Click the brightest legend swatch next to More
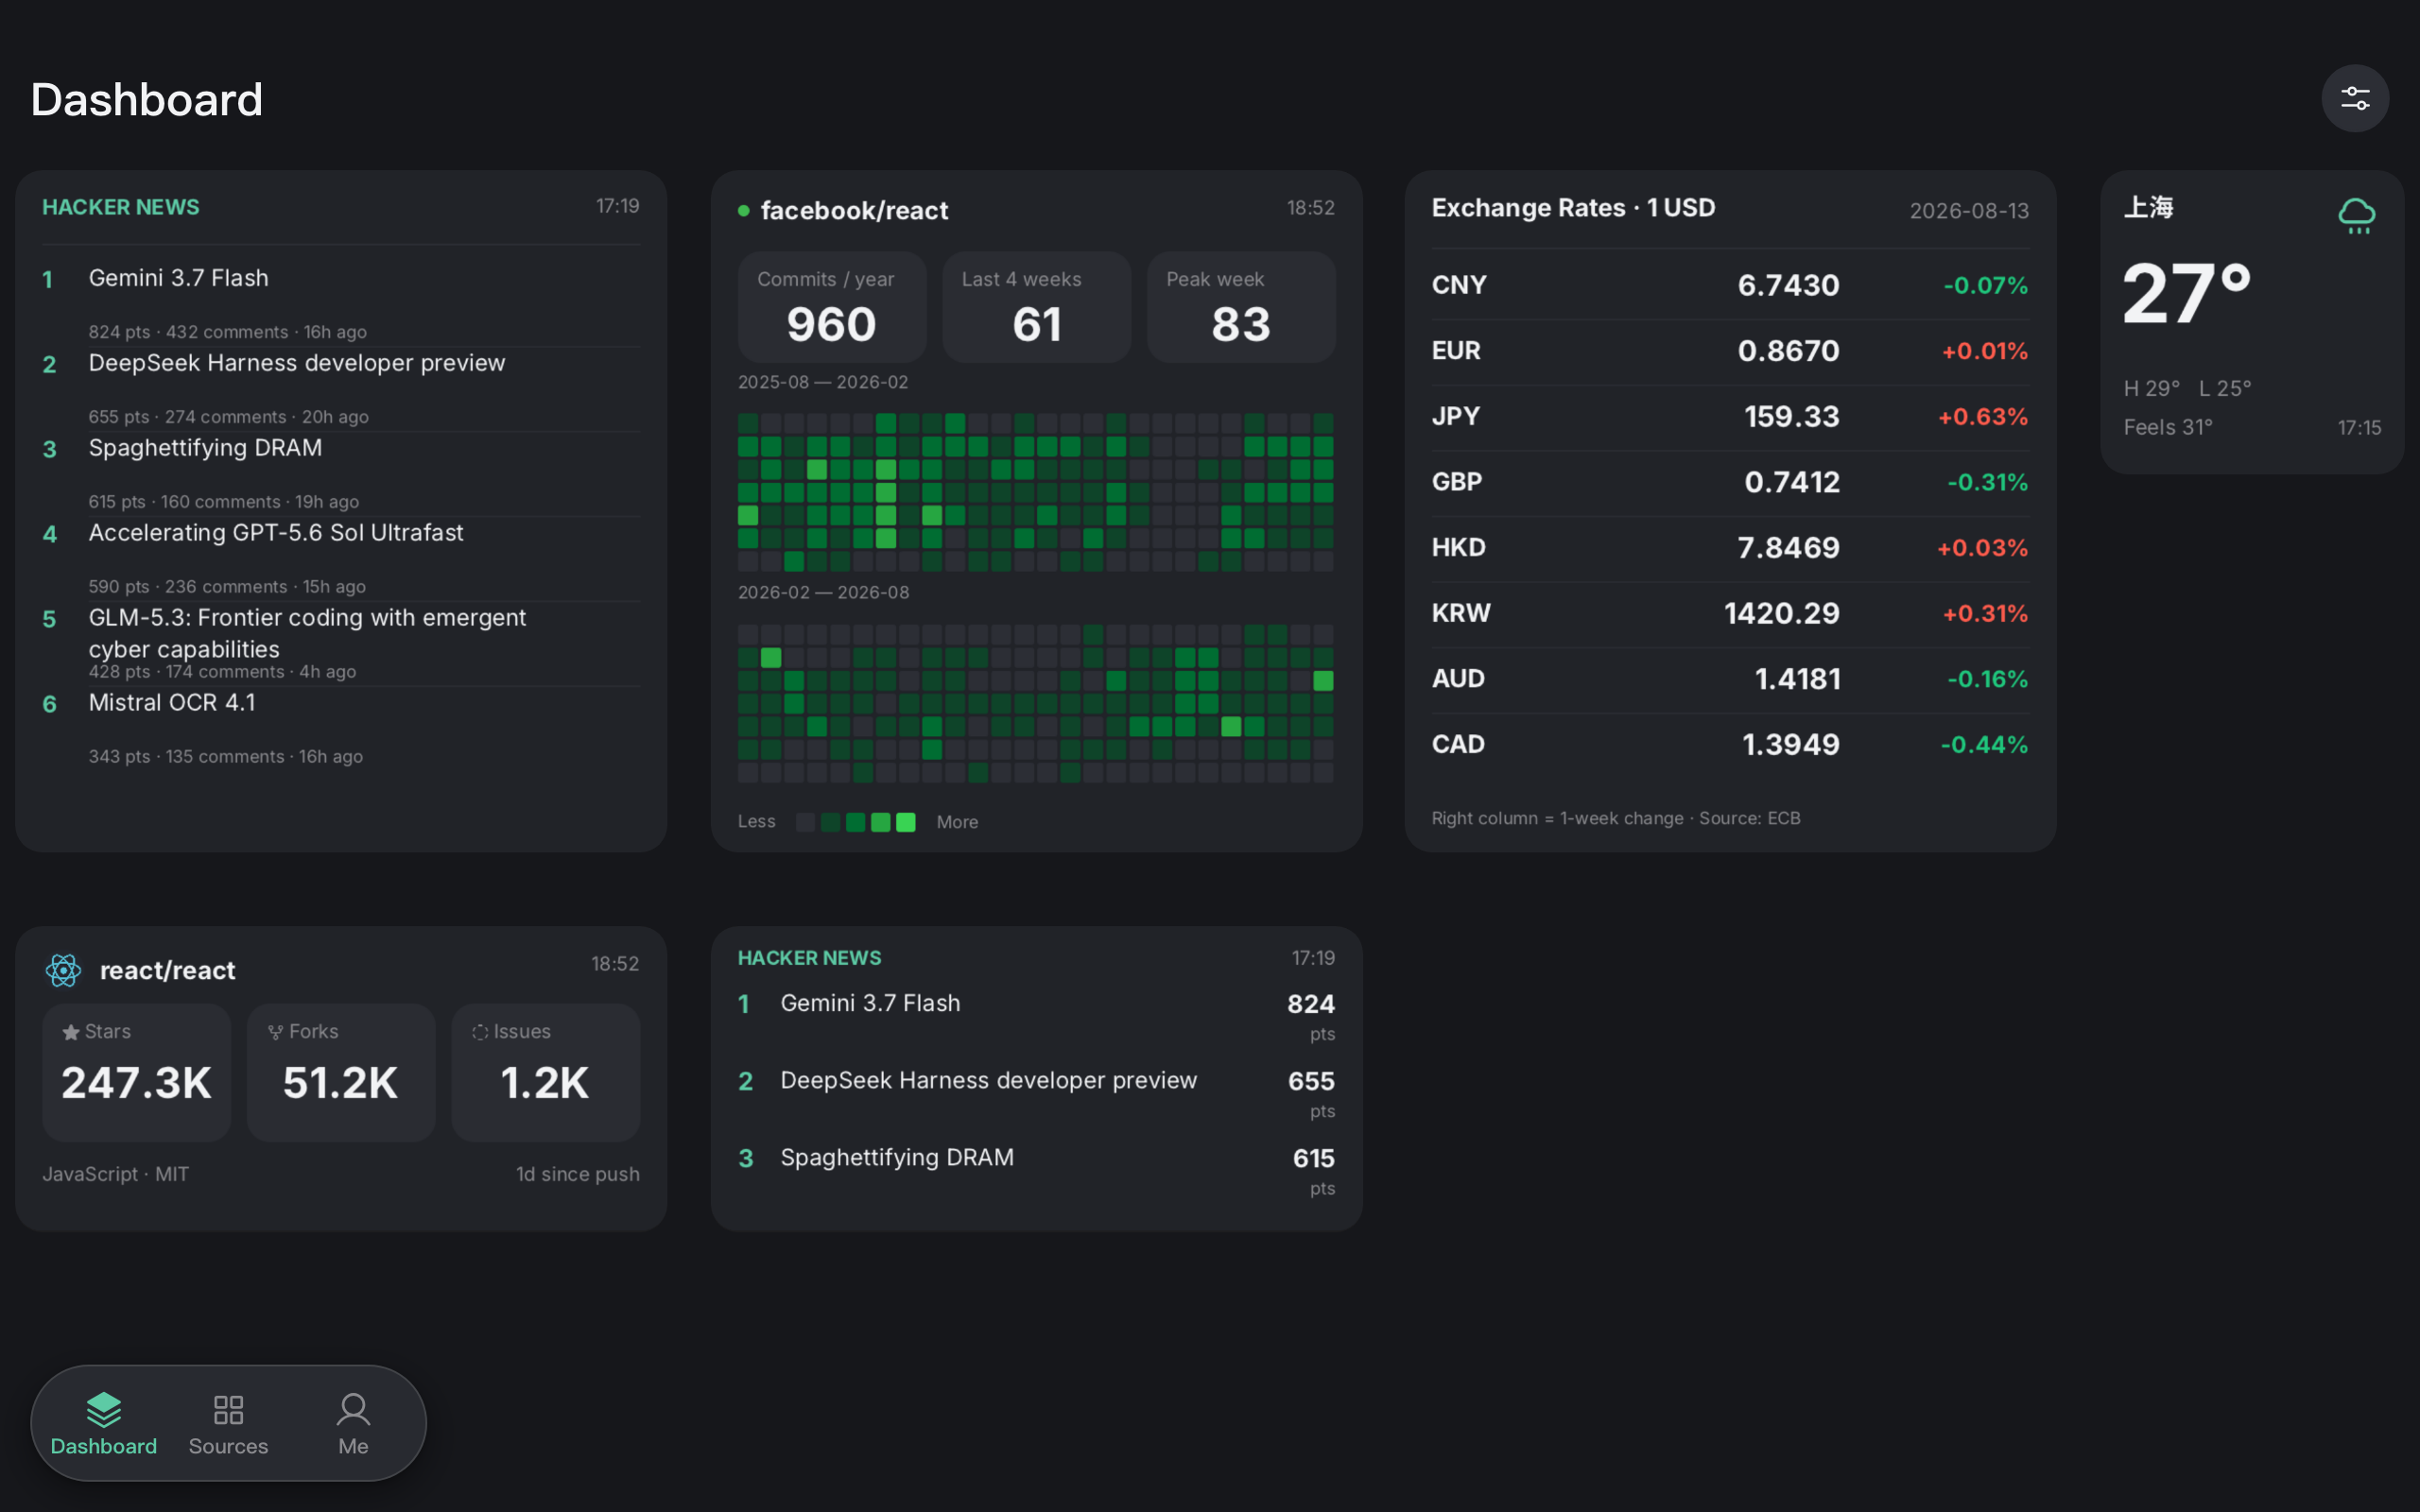 tap(905, 822)
